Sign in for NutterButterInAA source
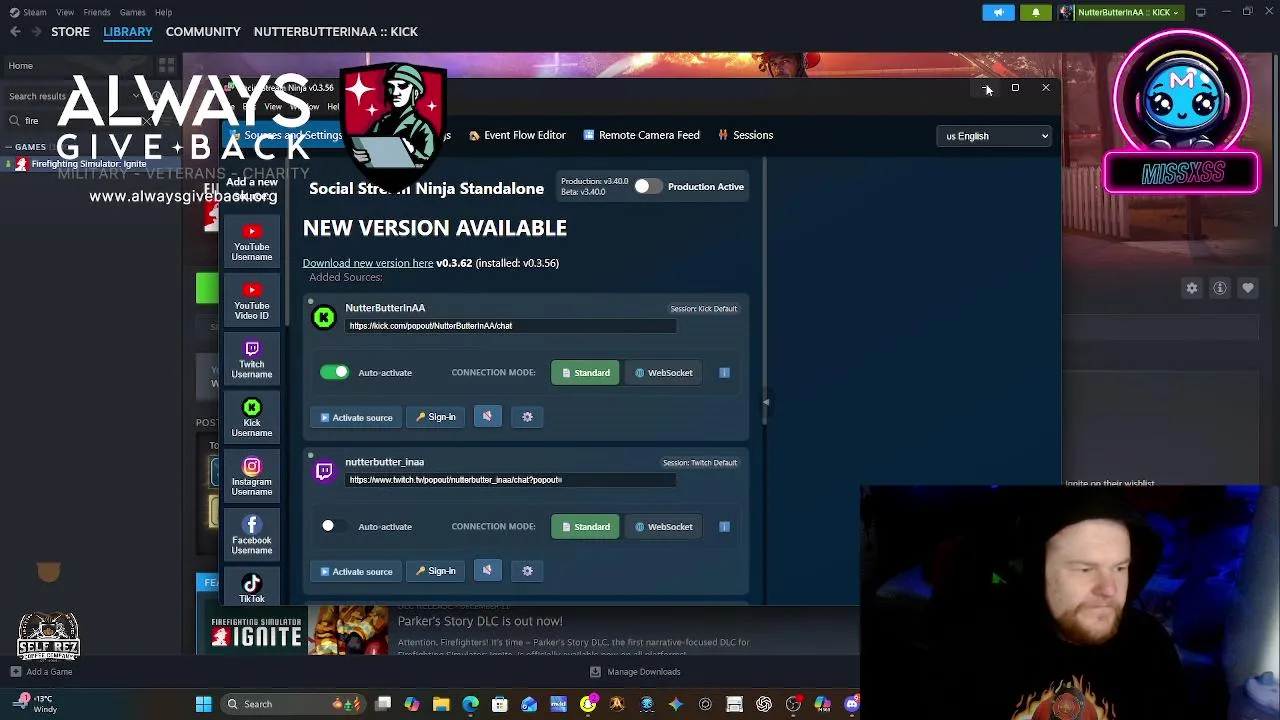Image resolution: width=1280 pixels, height=720 pixels. [436, 417]
